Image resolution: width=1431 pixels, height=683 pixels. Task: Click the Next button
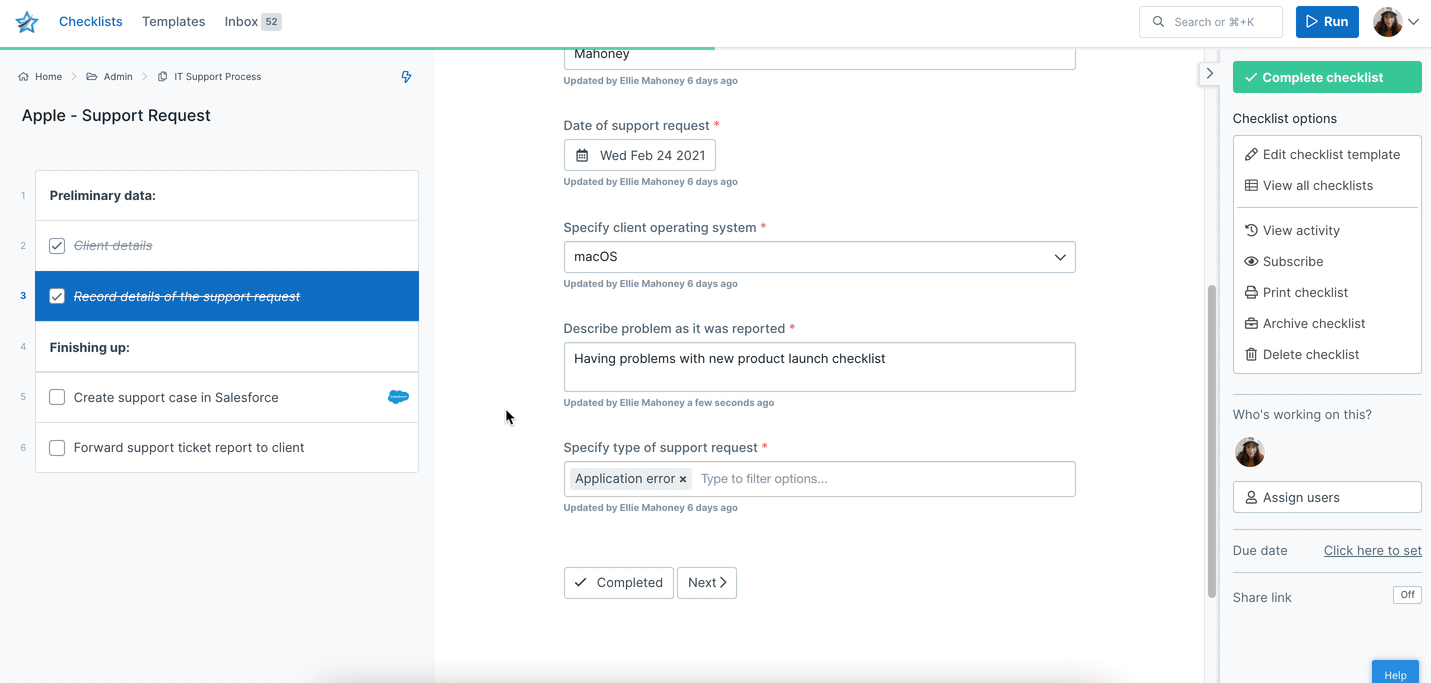pos(707,583)
